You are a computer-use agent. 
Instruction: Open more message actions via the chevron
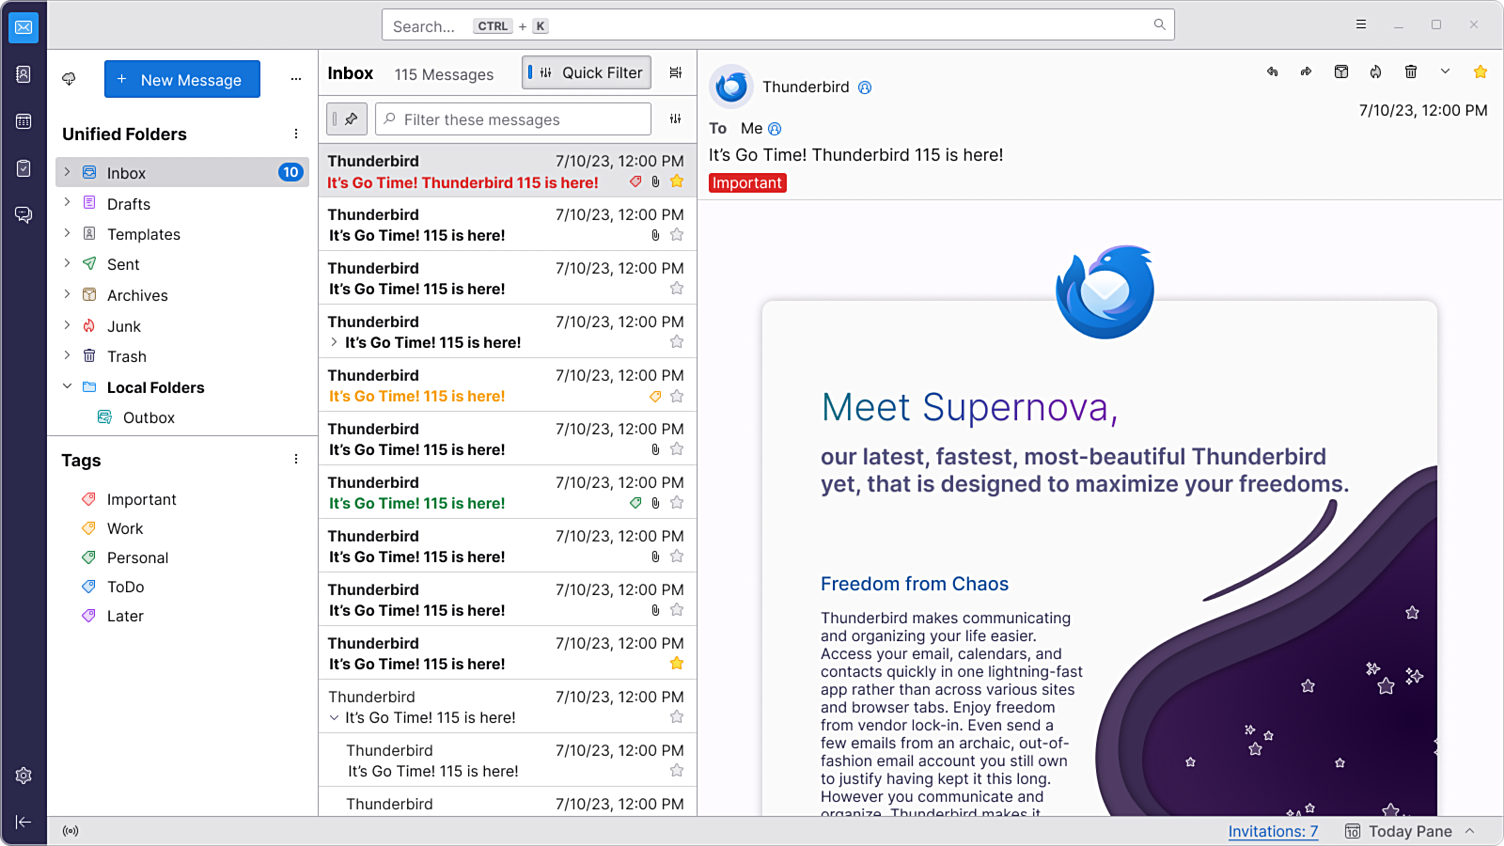(1445, 71)
